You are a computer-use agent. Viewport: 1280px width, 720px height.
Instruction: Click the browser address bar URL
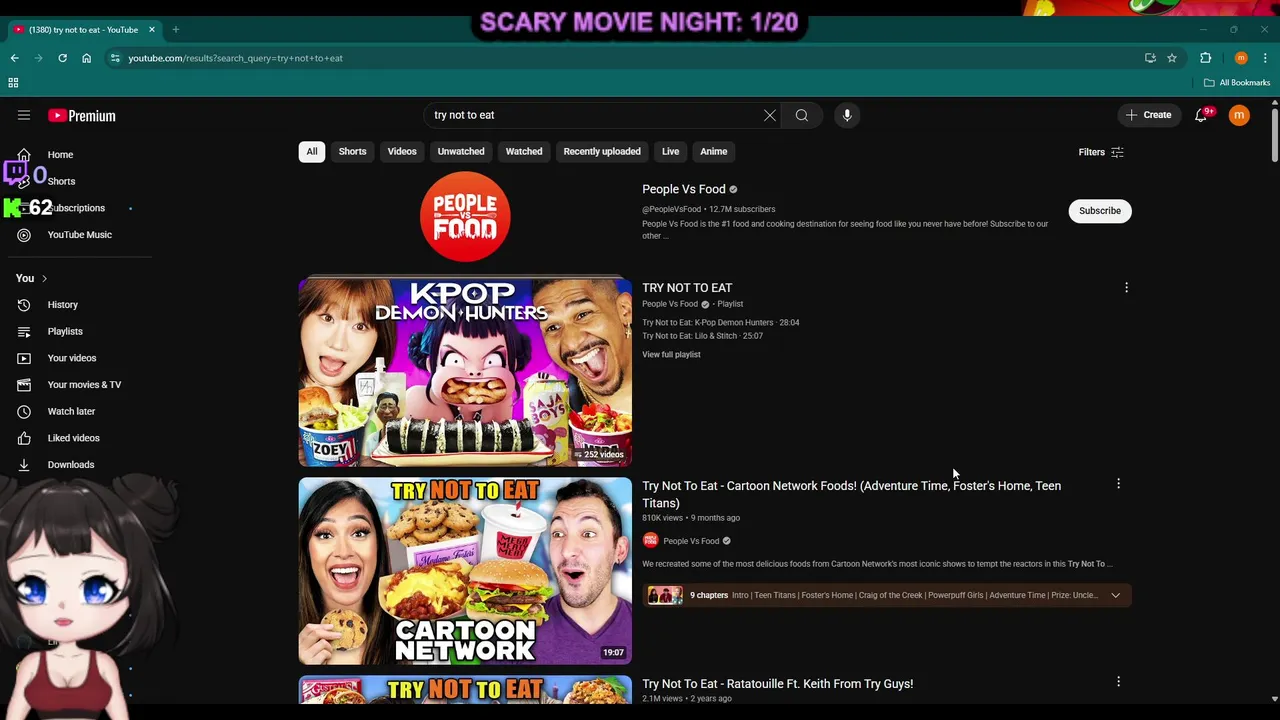tap(235, 58)
